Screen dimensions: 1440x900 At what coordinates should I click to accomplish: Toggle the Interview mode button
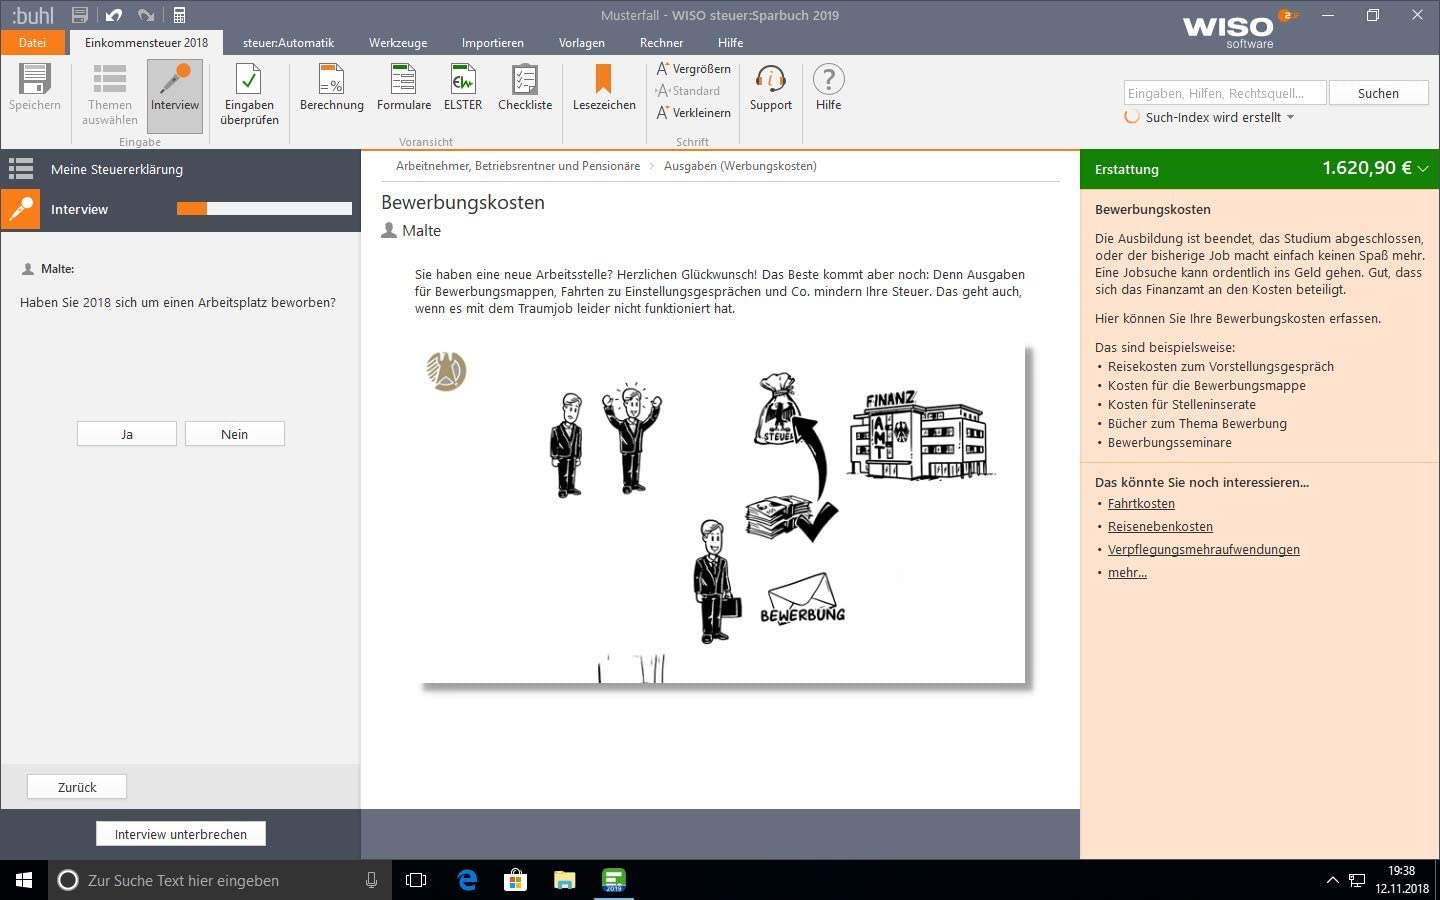pyautogui.click(x=175, y=95)
